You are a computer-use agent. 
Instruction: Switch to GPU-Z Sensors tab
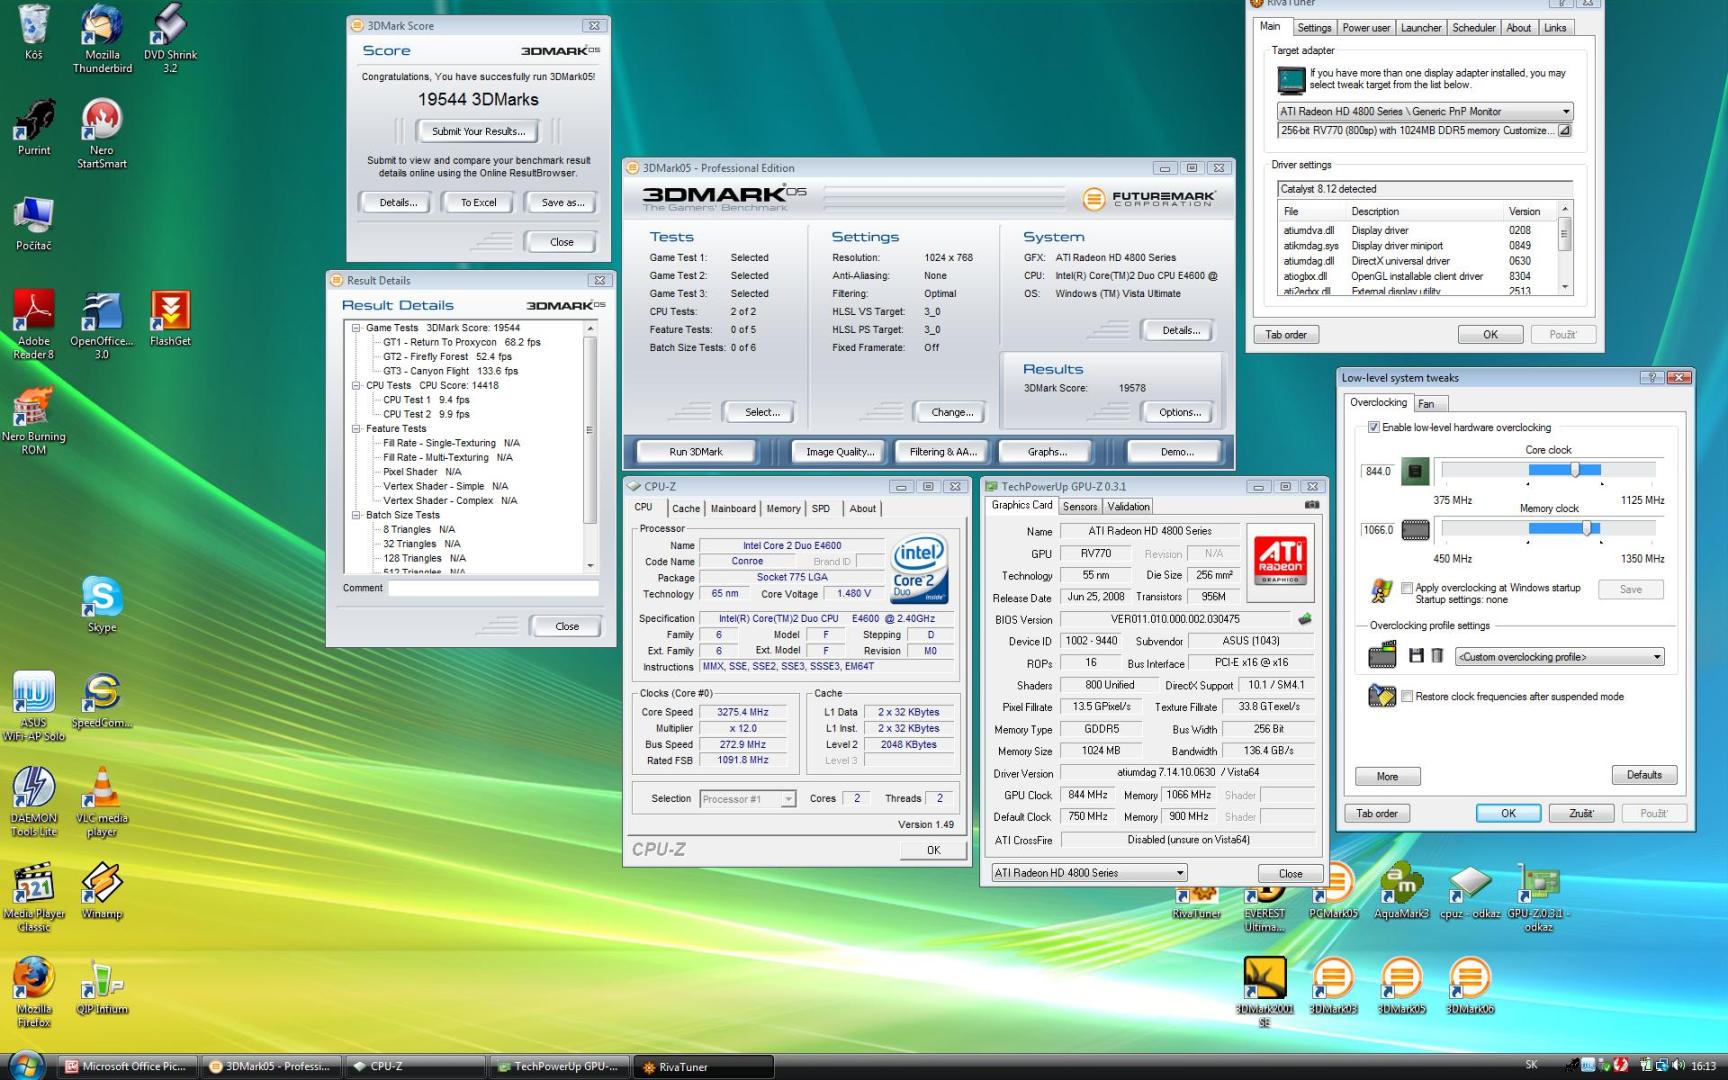coord(1080,507)
